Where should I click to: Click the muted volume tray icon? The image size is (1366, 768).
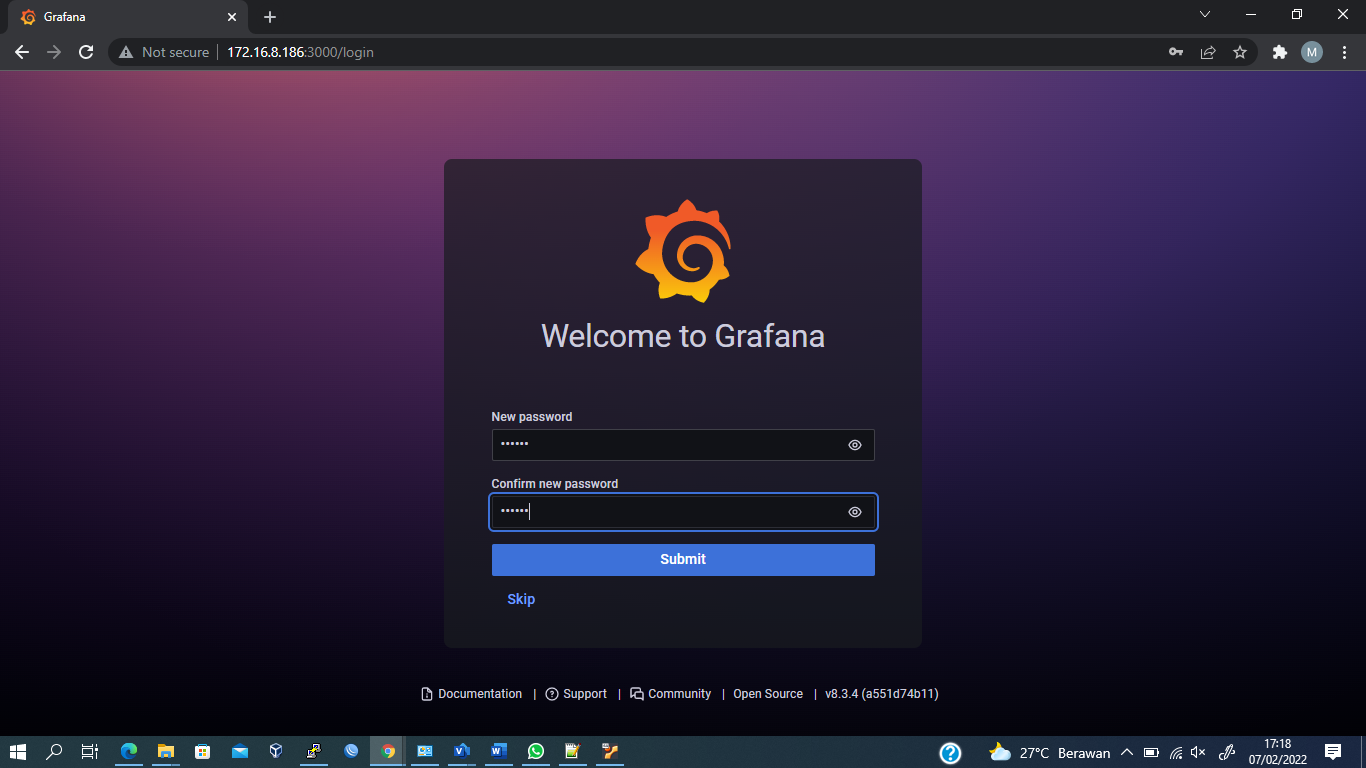(x=1199, y=752)
